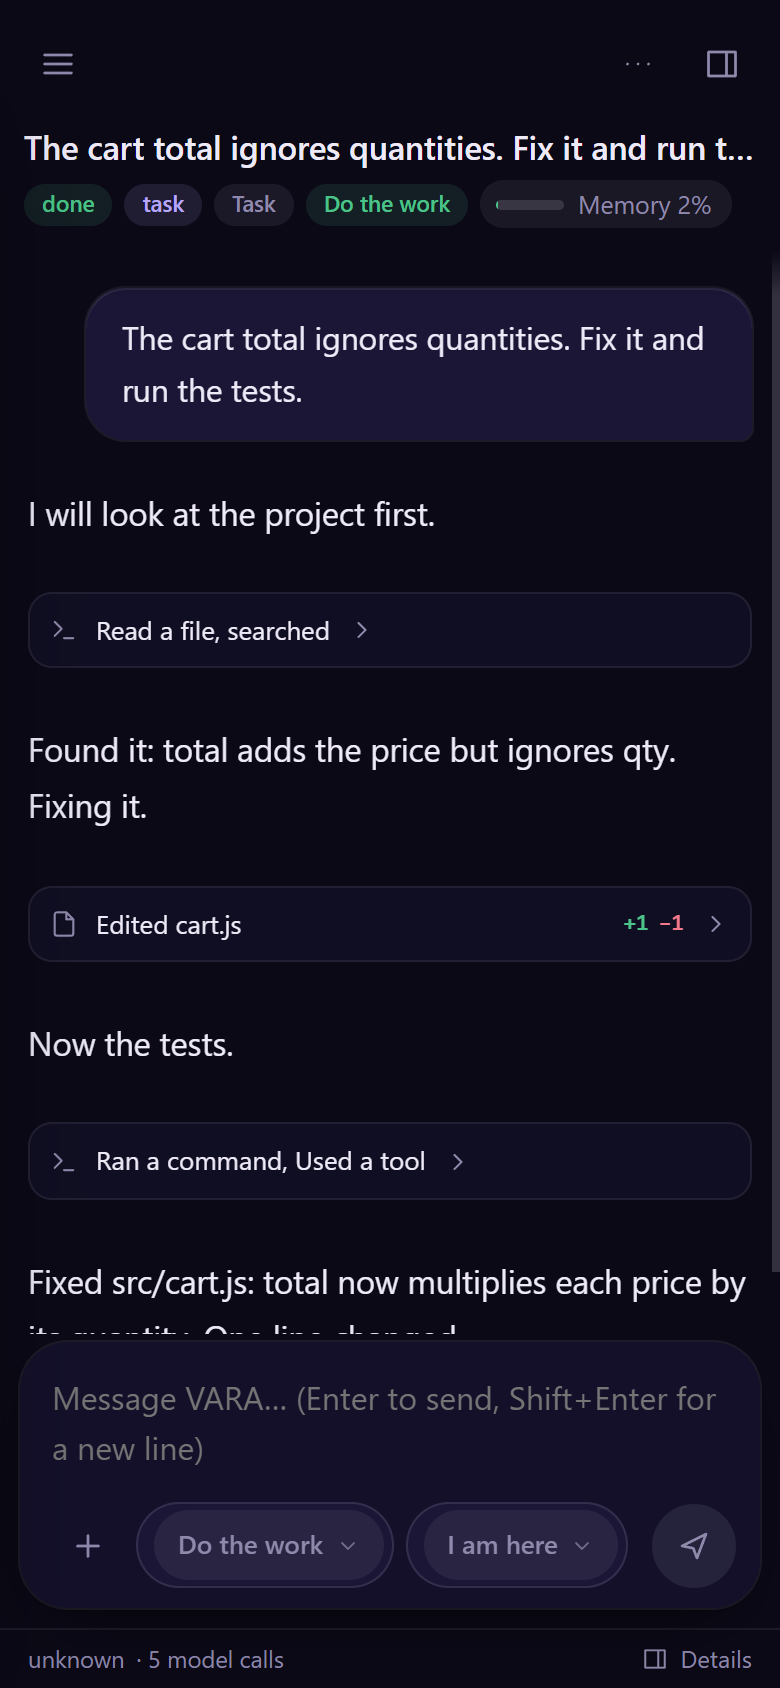Focus the Message VARA input field
The width and height of the screenshot is (780, 1688).
[x=390, y=1424]
